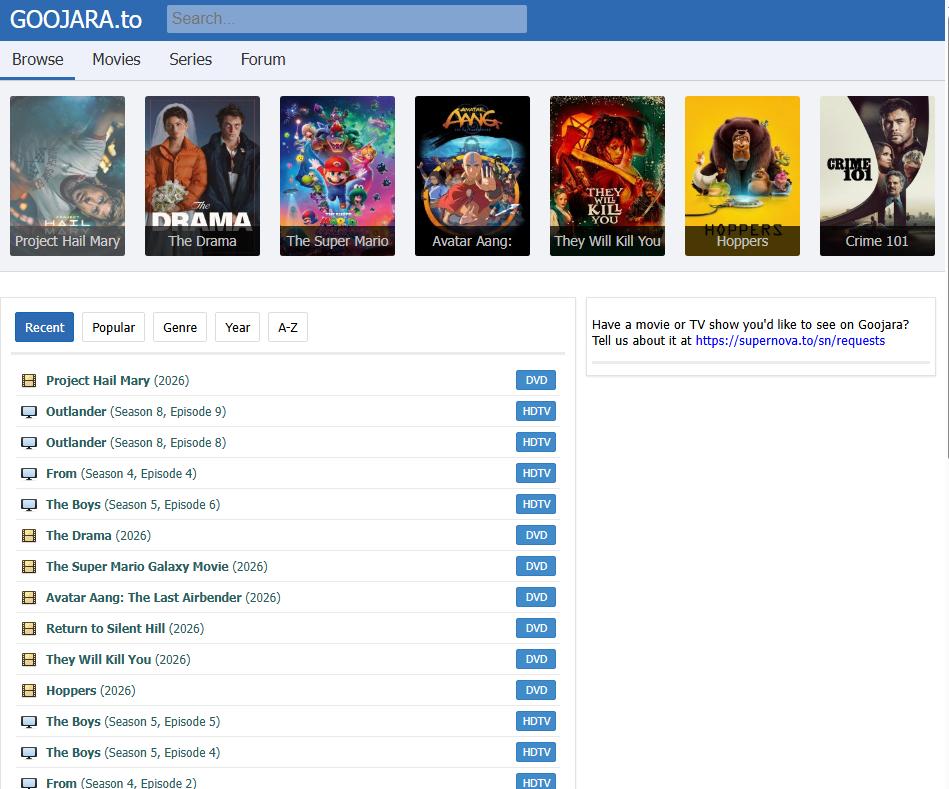
Task: Open the supernova.to requests link
Action: [790, 341]
